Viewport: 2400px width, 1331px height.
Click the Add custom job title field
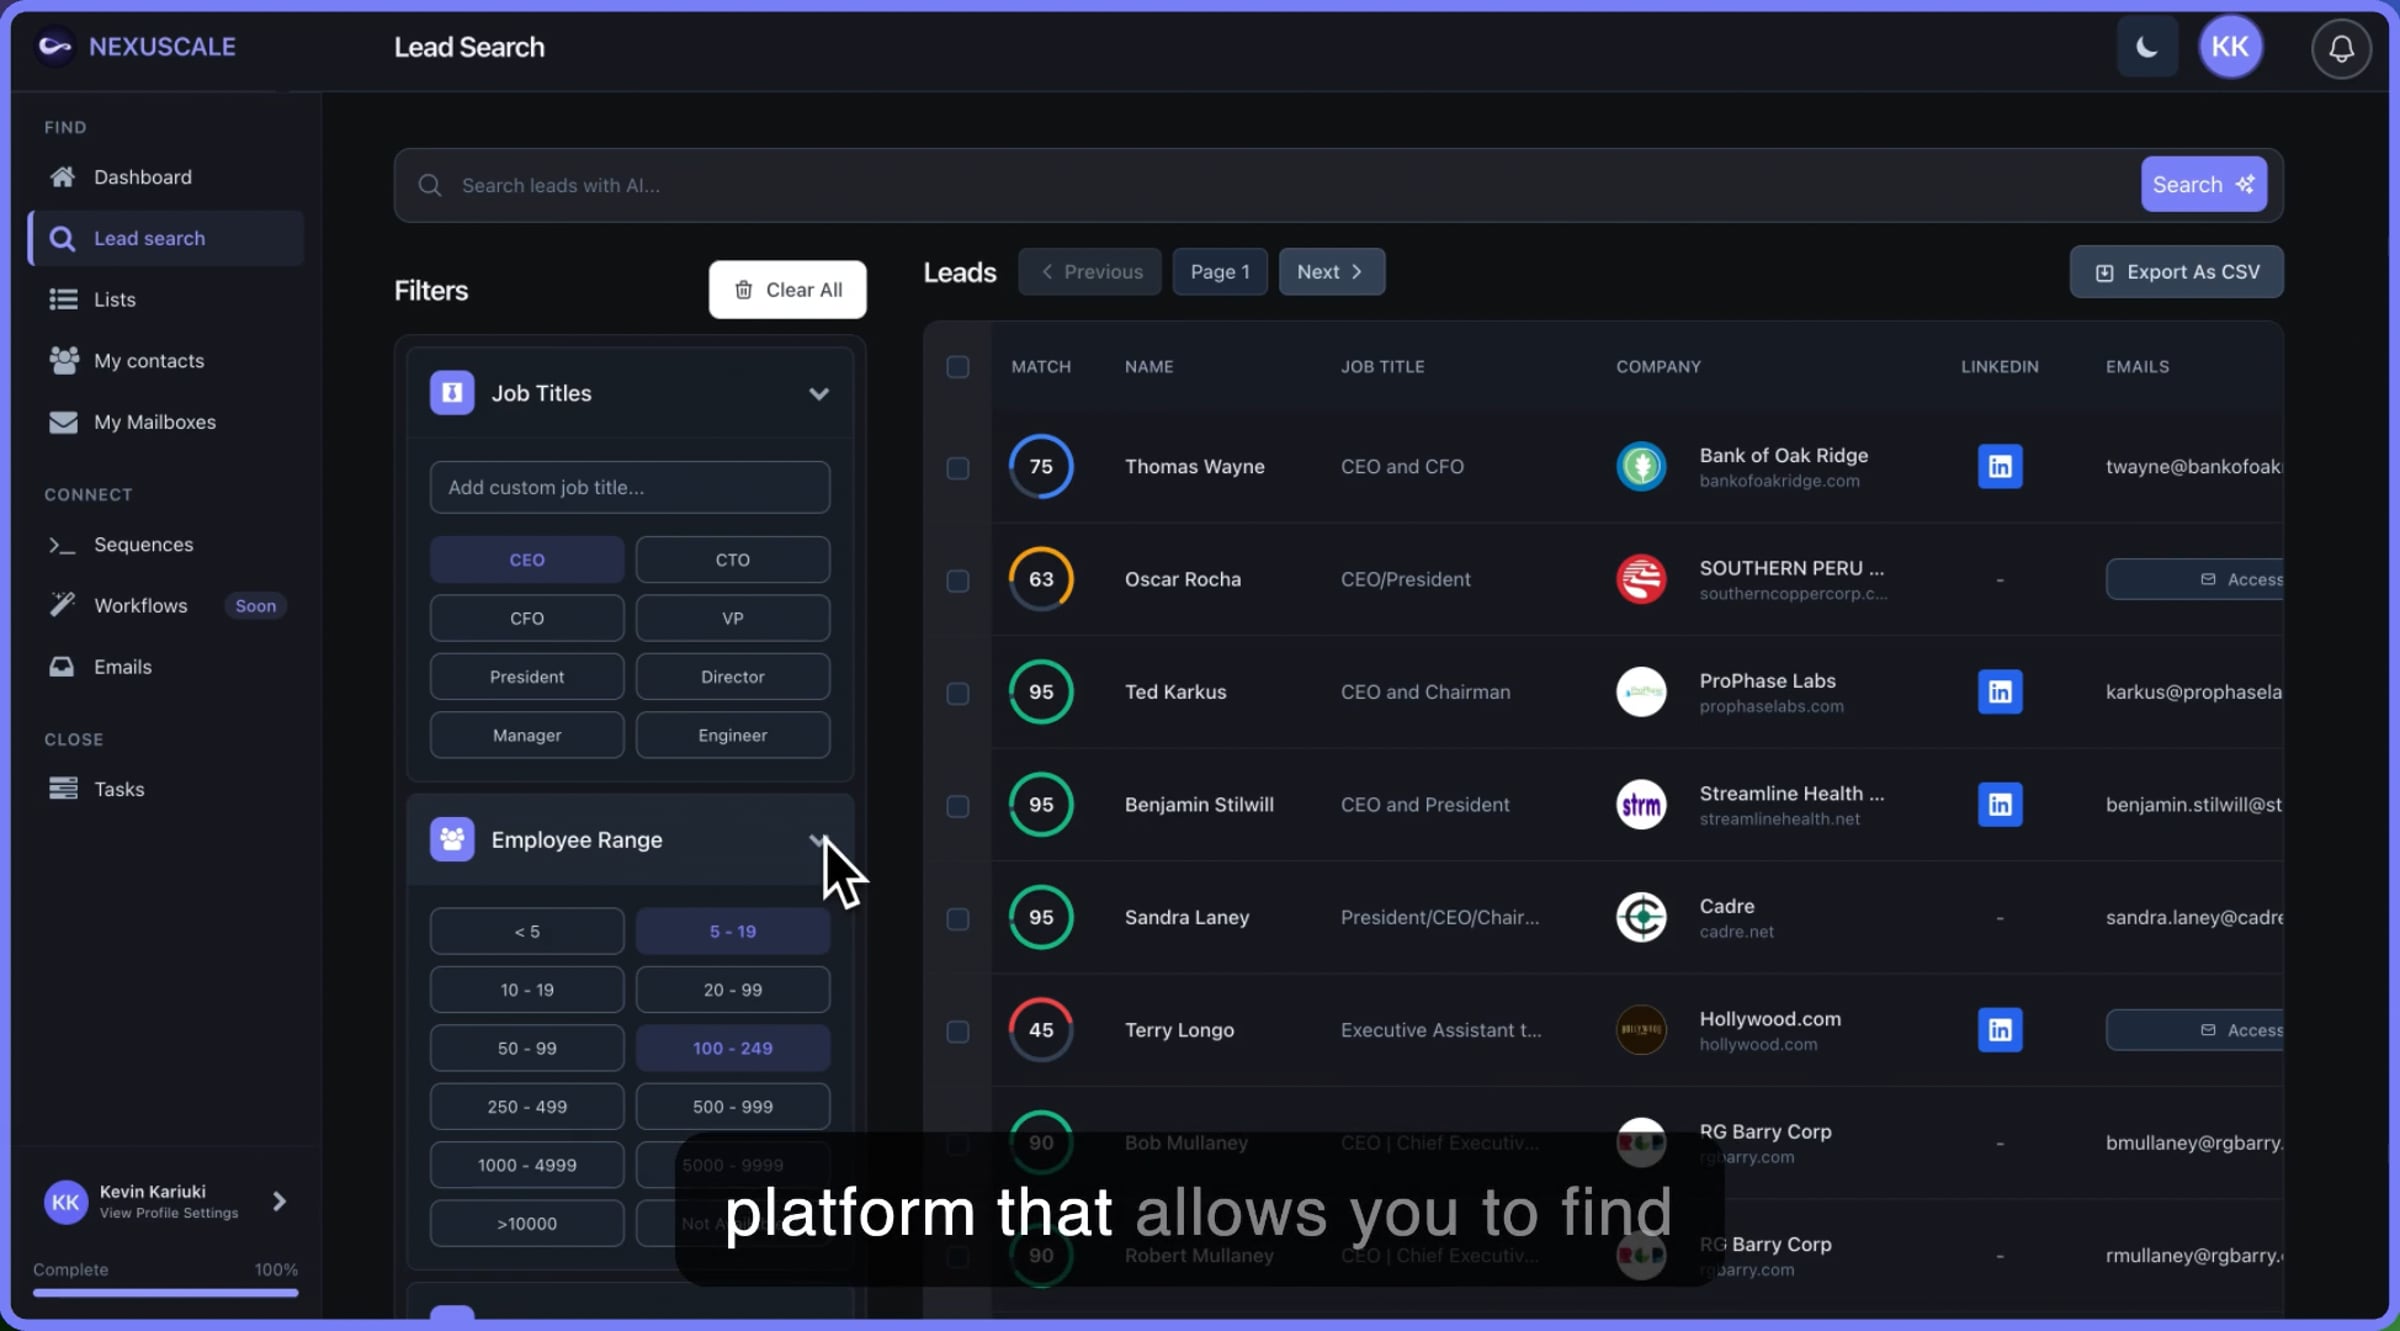click(630, 488)
